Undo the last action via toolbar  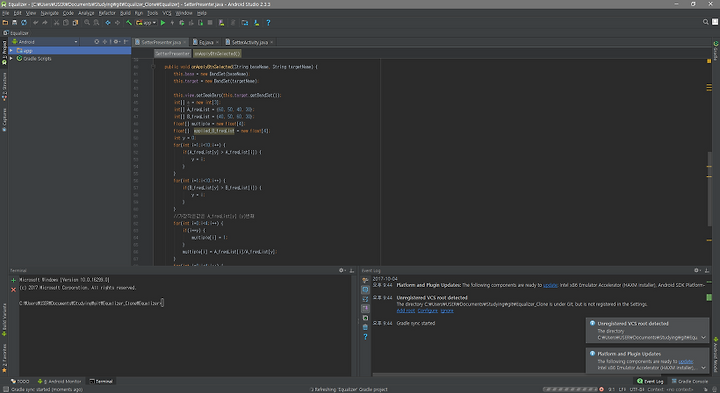35,22
